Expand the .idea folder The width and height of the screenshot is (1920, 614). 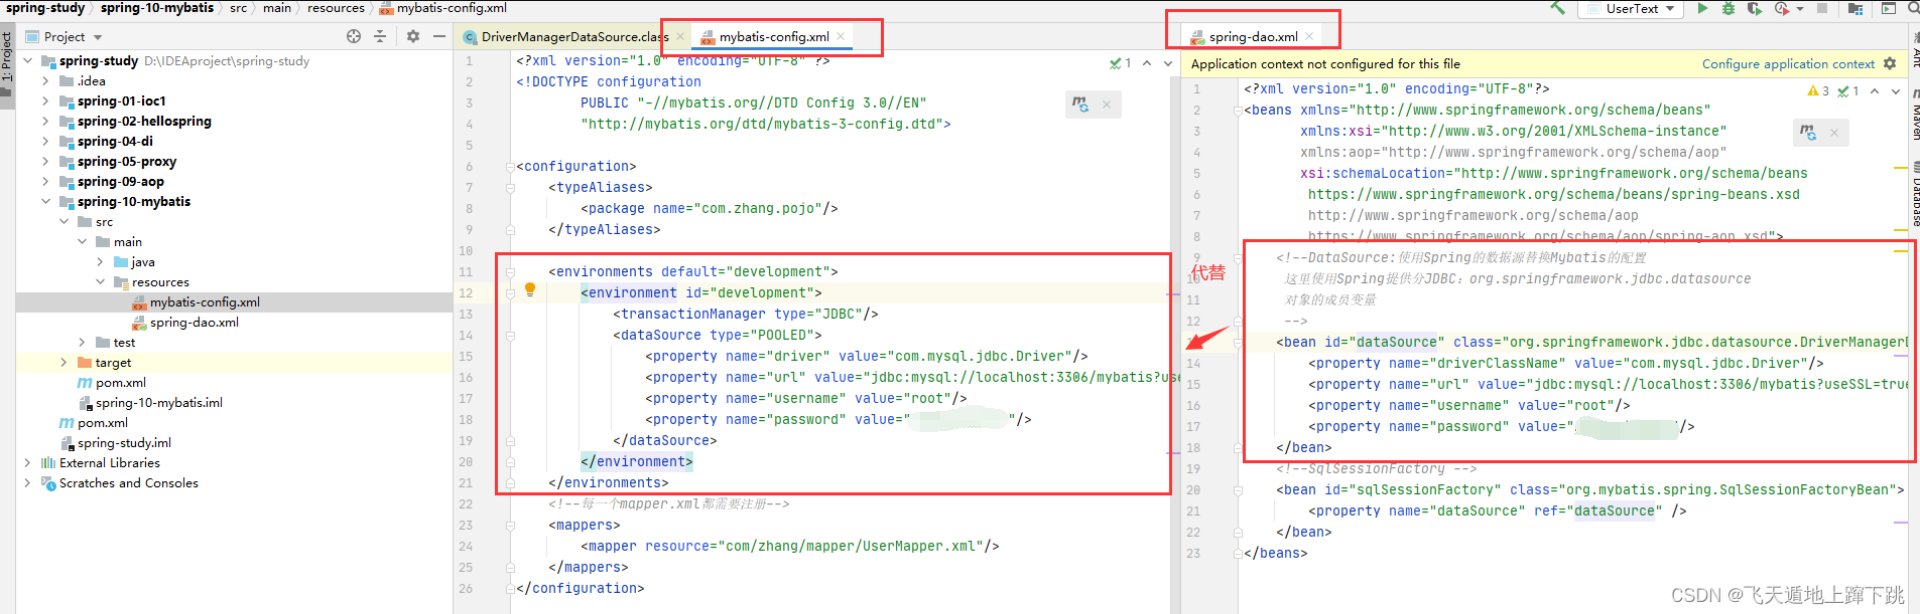coord(46,81)
